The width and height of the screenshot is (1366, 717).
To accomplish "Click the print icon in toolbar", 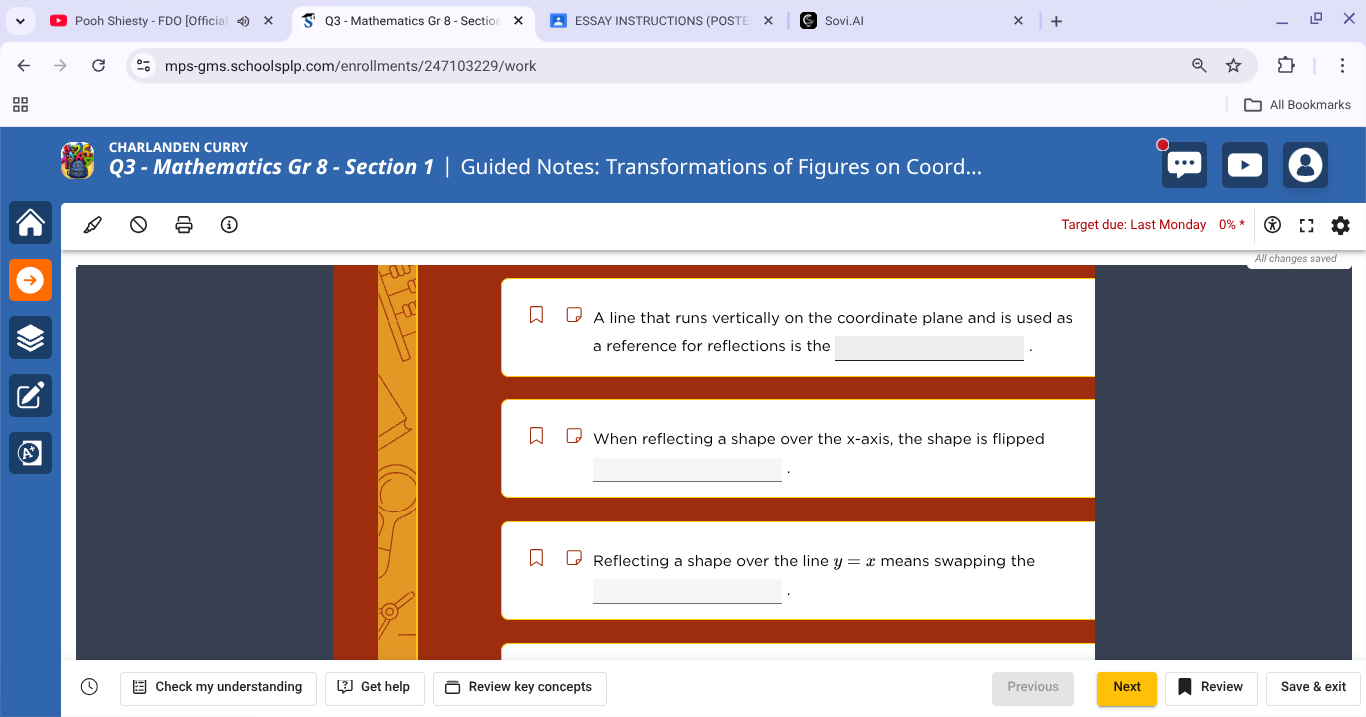I will [184, 225].
